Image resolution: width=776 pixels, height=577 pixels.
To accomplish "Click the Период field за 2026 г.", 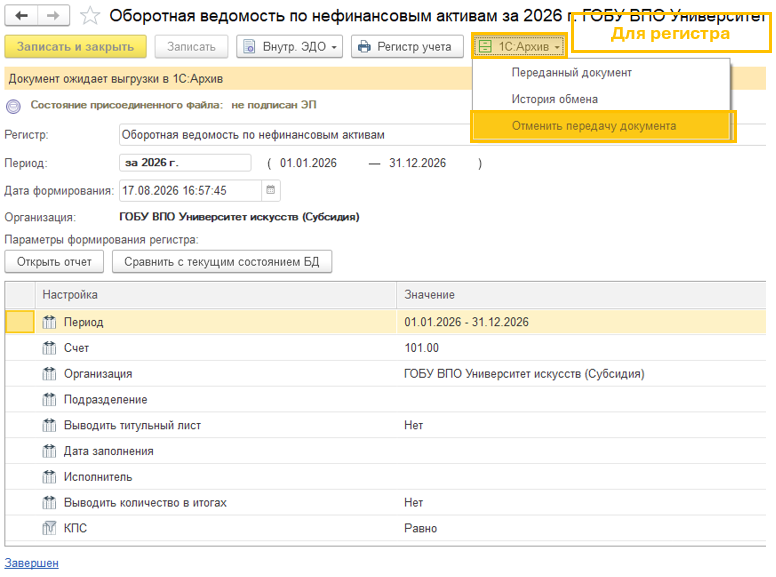I will [185, 163].
